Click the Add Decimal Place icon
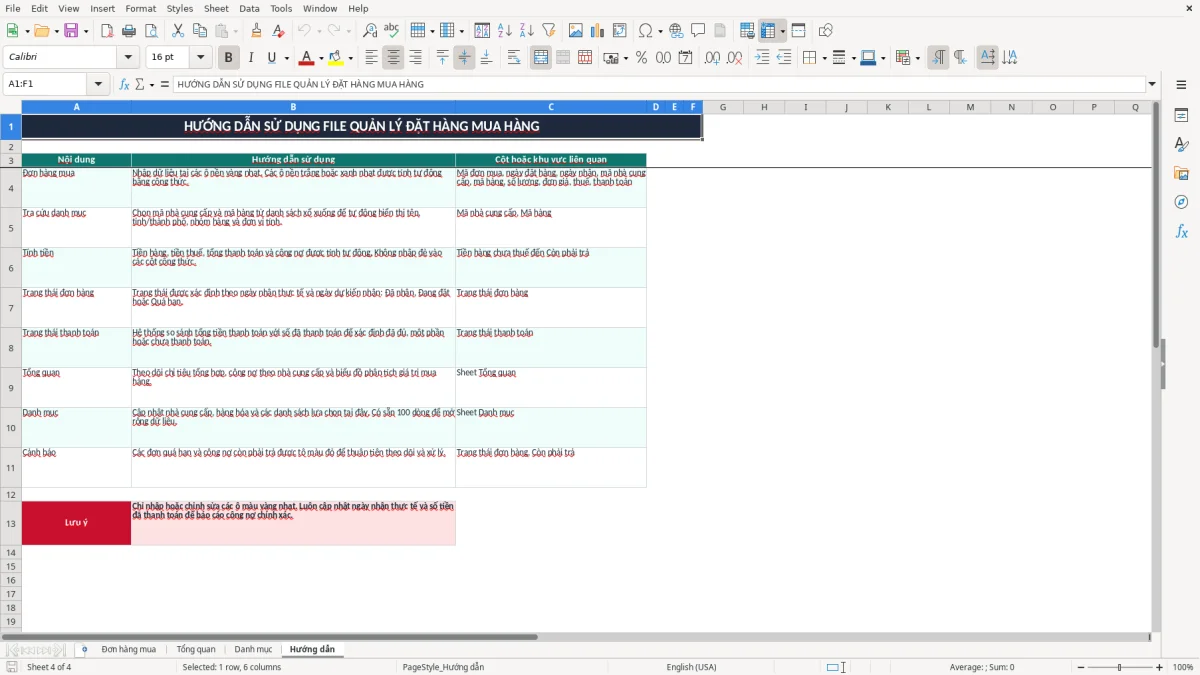1200x675 pixels. (712, 58)
